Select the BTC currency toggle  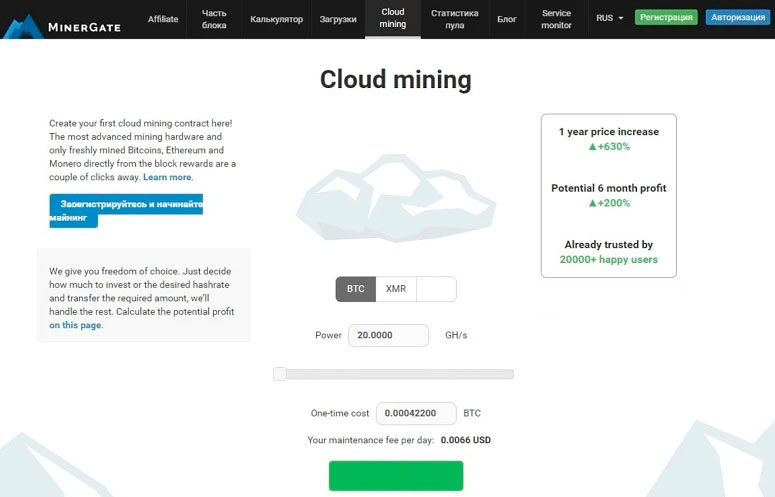pos(355,289)
